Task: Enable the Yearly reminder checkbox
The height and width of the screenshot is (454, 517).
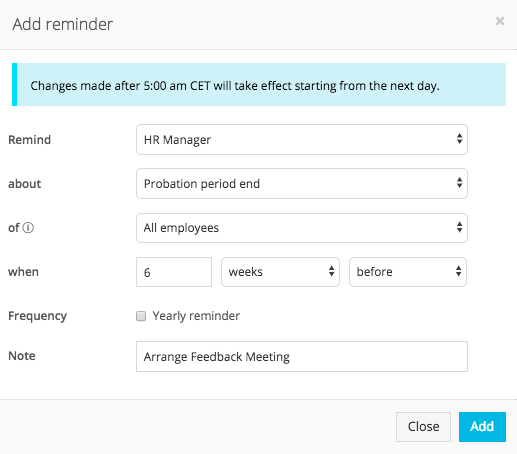Action: point(141,316)
